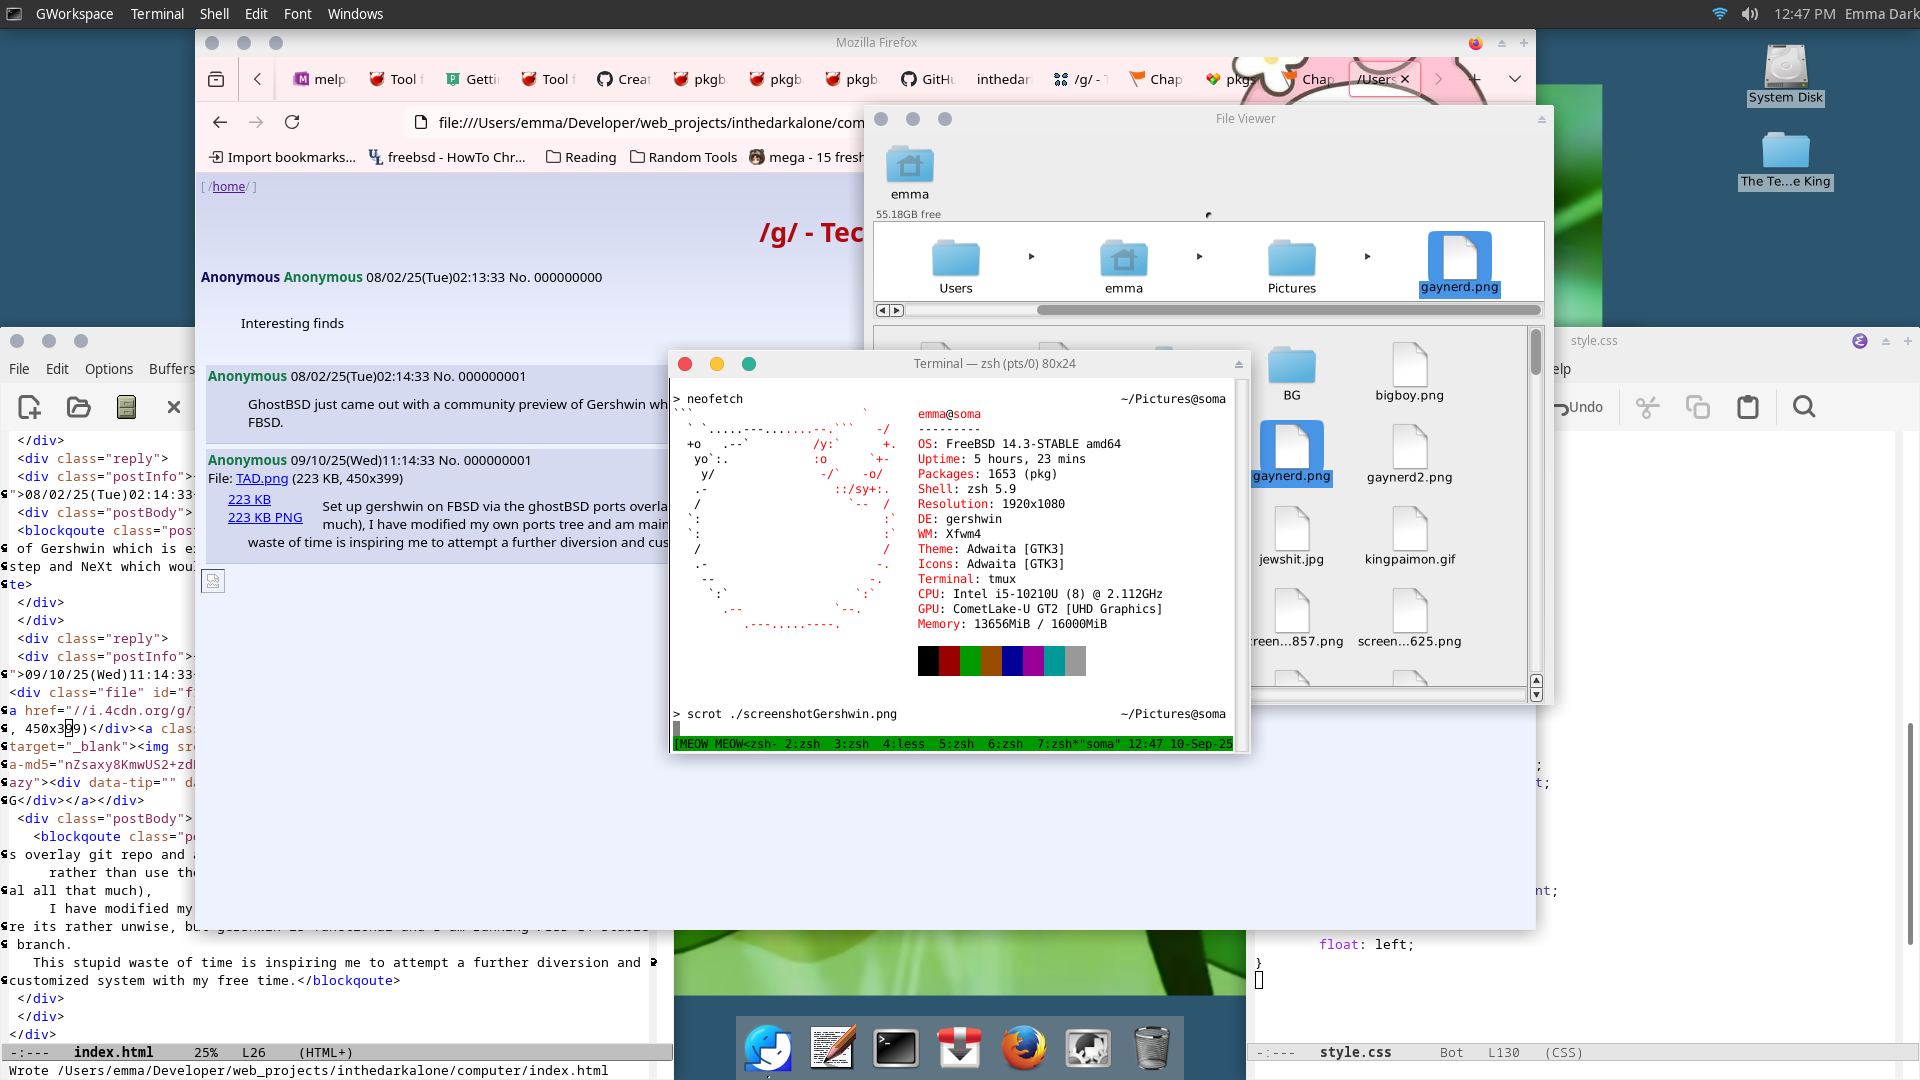Viewport: 1920px width, 1080px height.
Task: Click Emacs open file folder icon
Action: [78, 407]
